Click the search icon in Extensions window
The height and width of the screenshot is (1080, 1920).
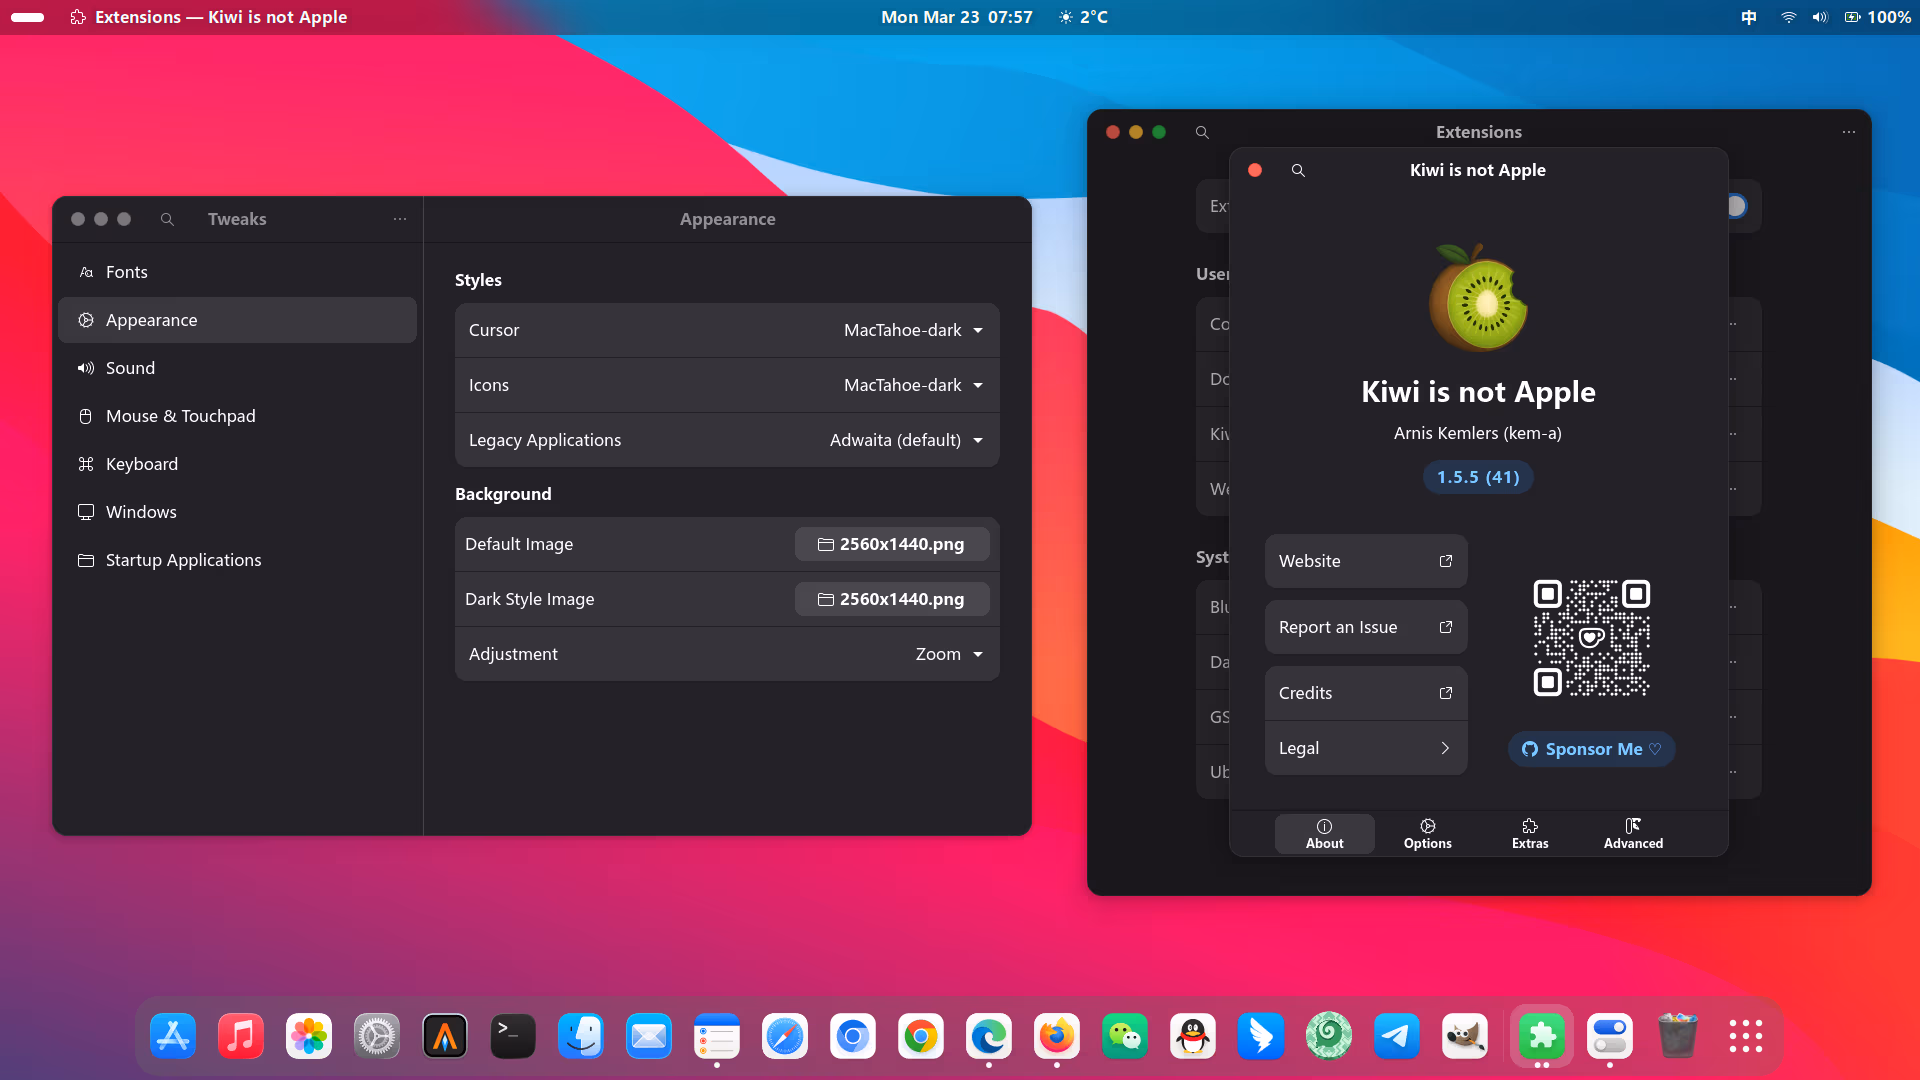(x=1202, y=132)
